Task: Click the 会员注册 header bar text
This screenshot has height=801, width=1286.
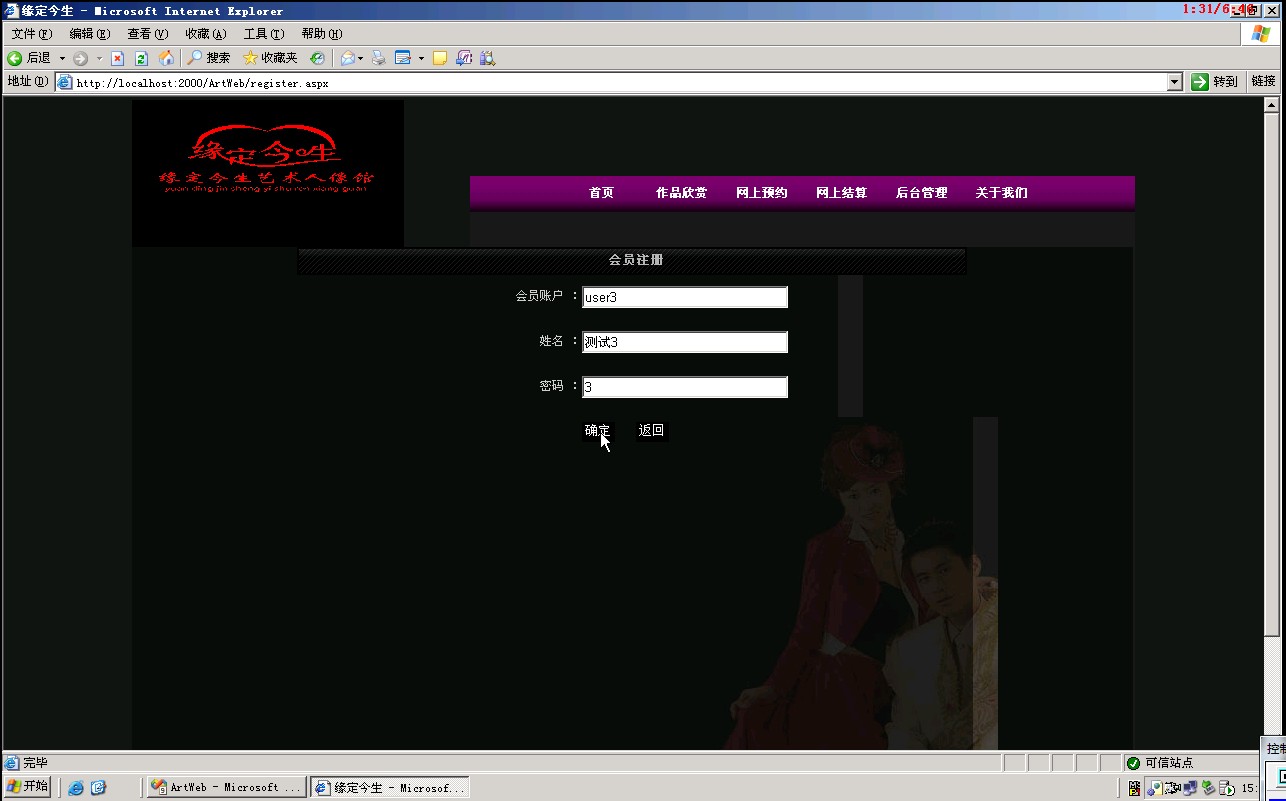Action: coord(636,260)
